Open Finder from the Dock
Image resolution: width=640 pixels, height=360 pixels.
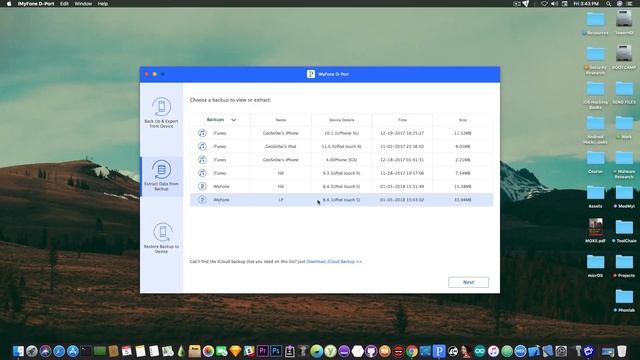[x=18, y=351]
